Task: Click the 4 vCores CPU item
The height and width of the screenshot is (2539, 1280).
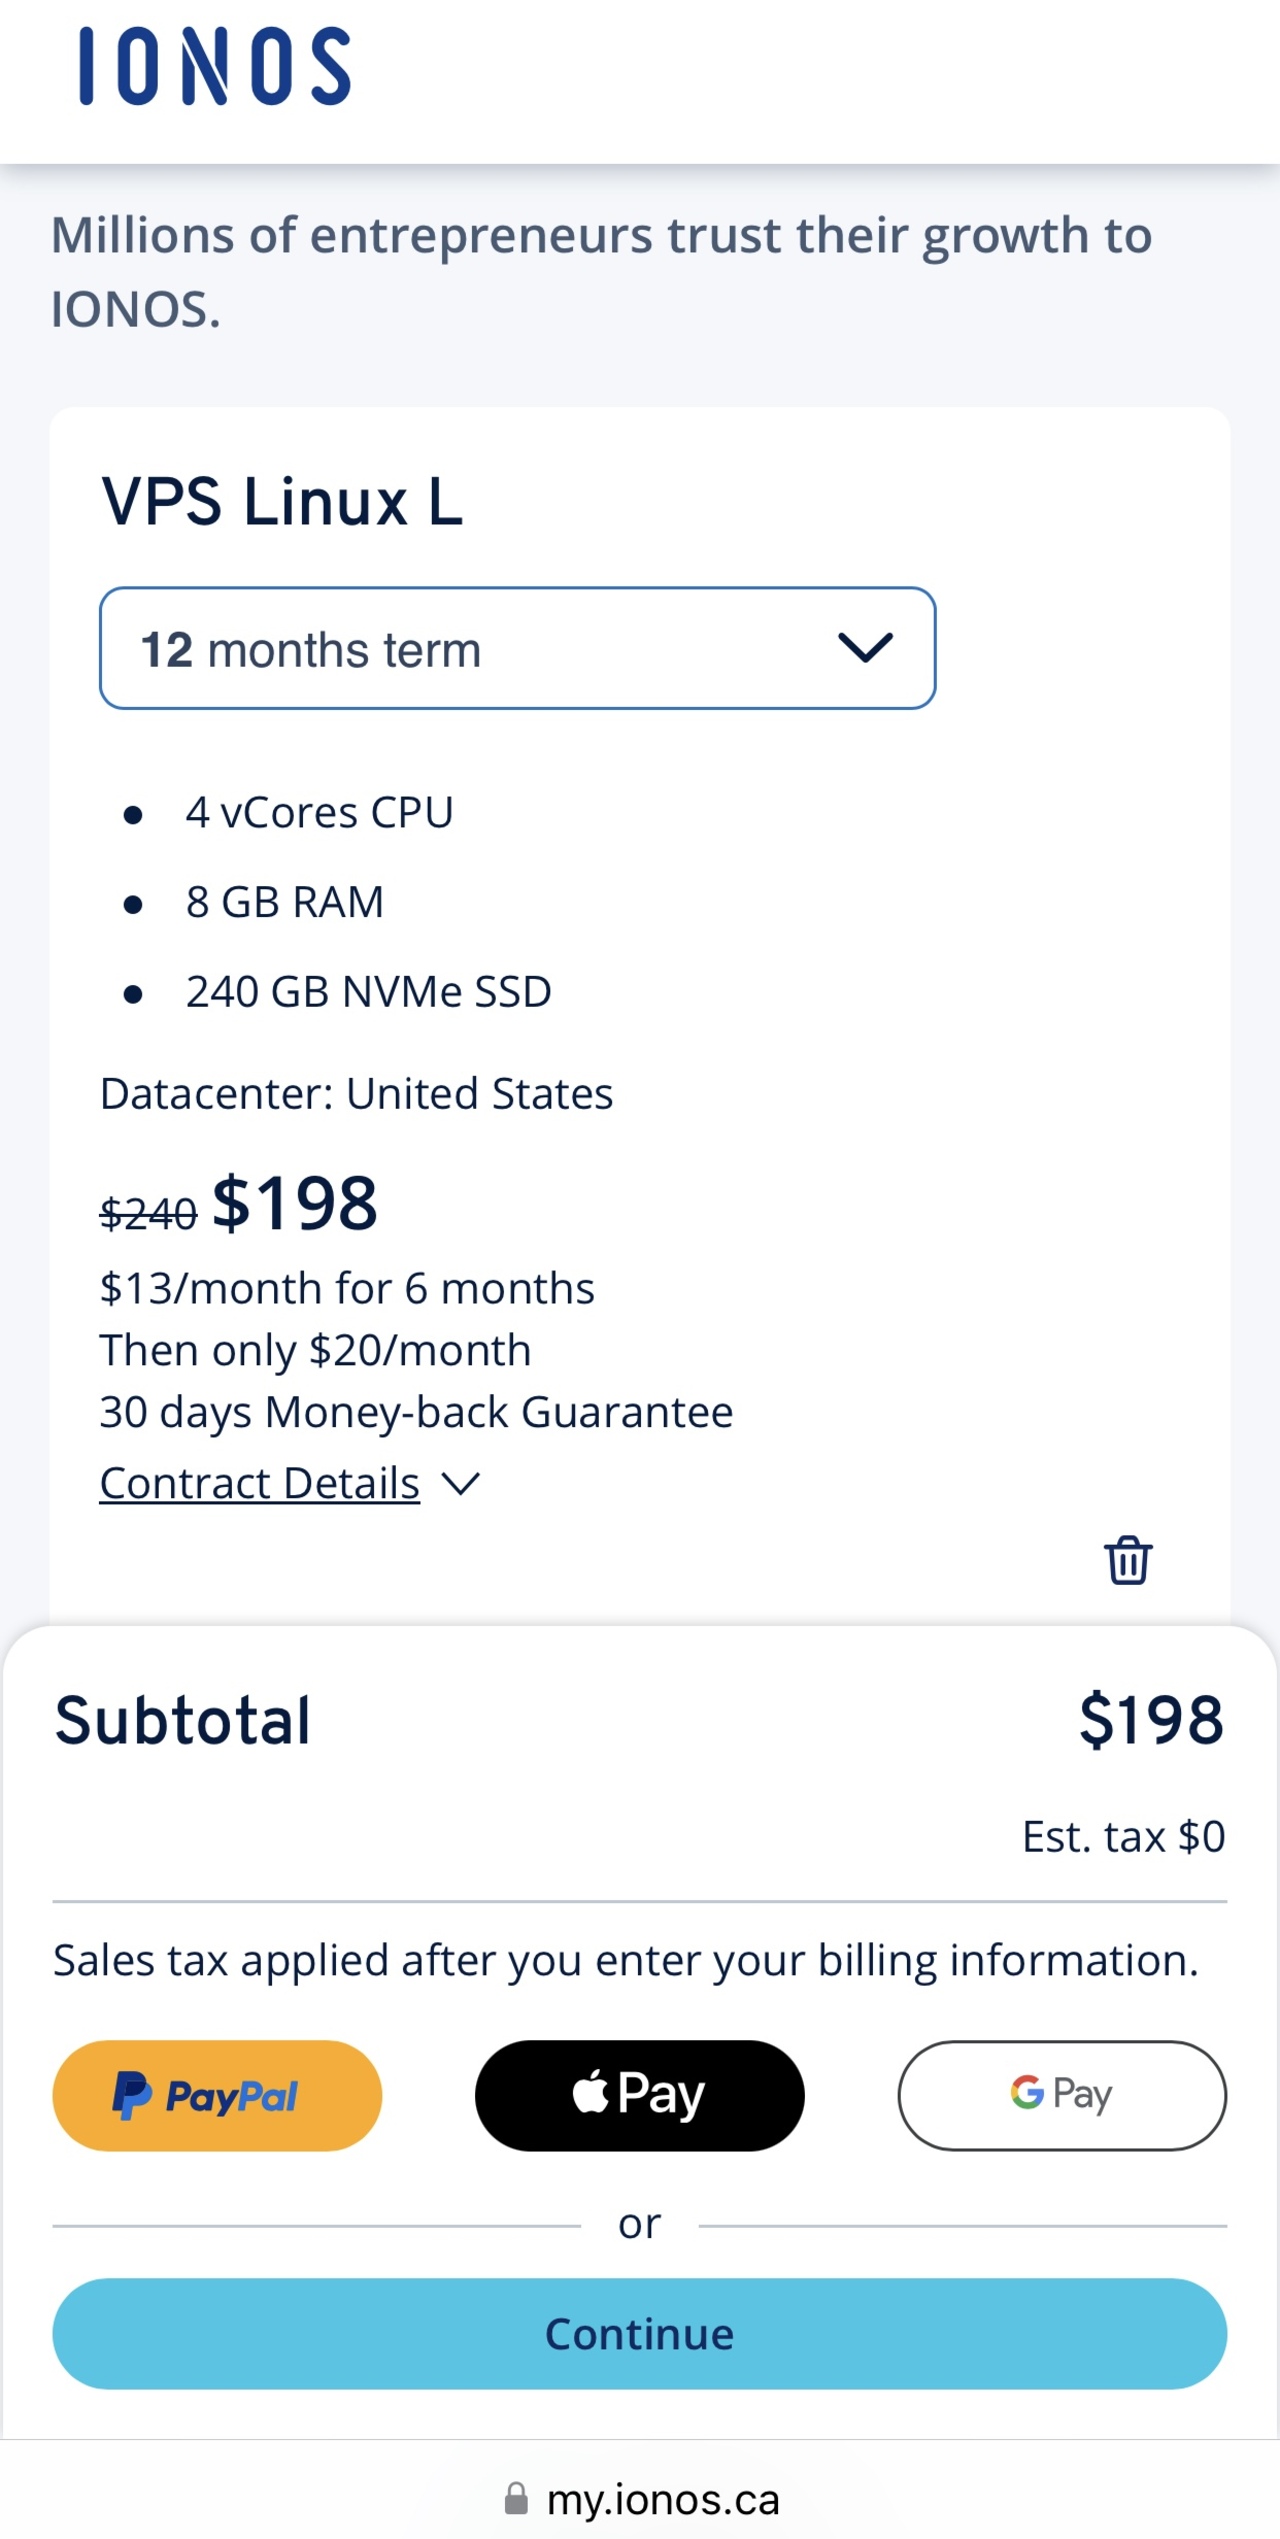Action: click(319, 812)
